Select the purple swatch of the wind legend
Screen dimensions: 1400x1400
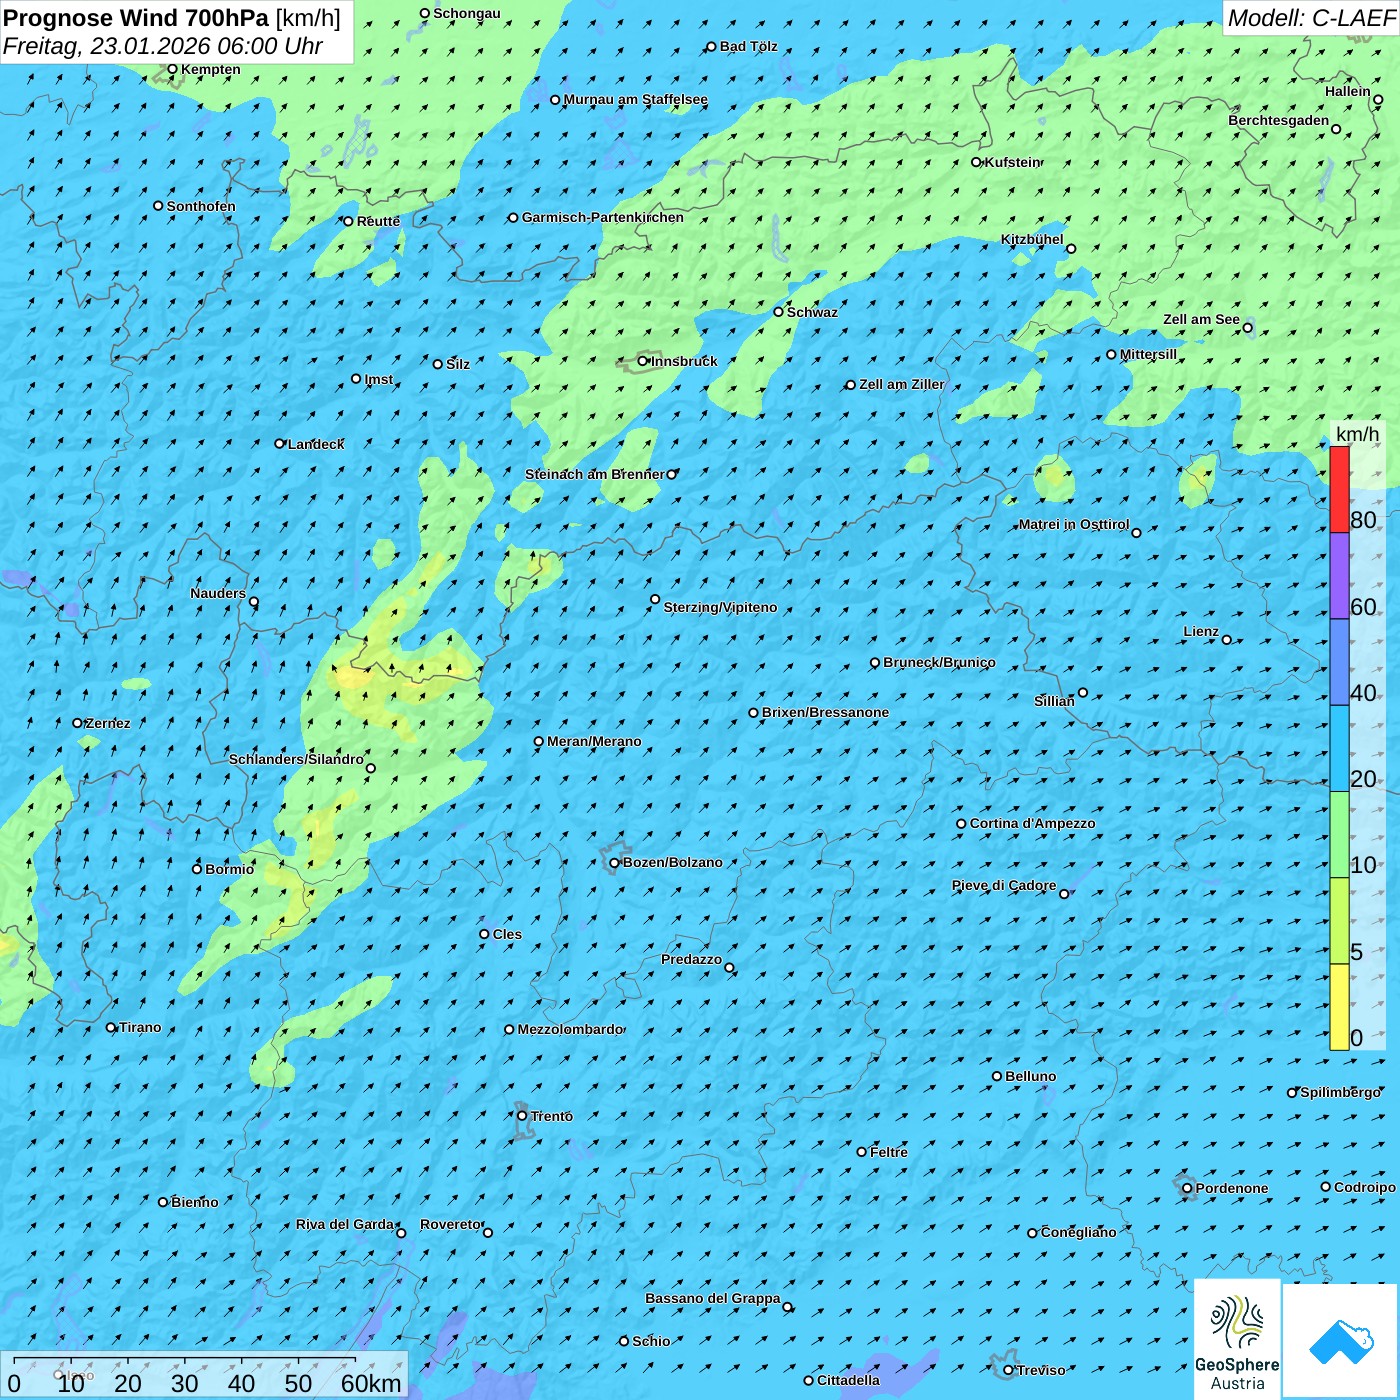click(x=1339, y=576)
